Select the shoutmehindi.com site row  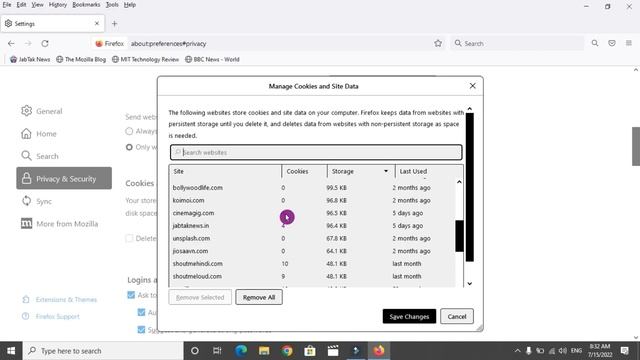click(x=312, y=264)
